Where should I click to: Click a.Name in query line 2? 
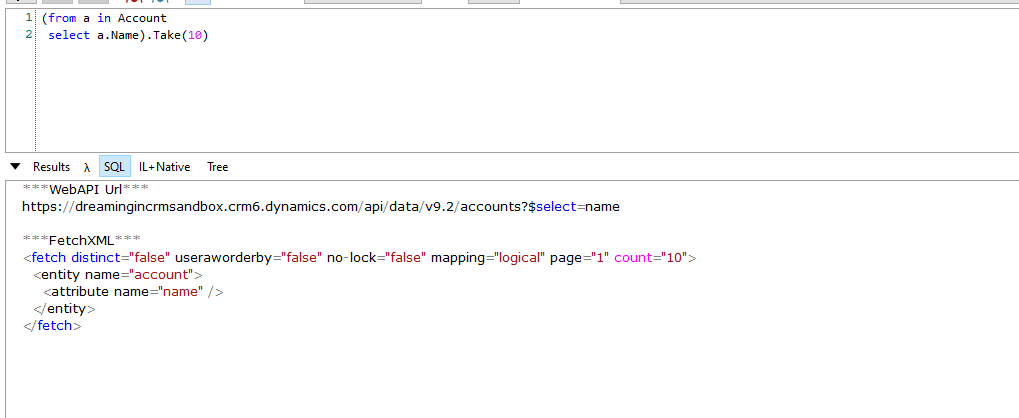click(118, 36)
